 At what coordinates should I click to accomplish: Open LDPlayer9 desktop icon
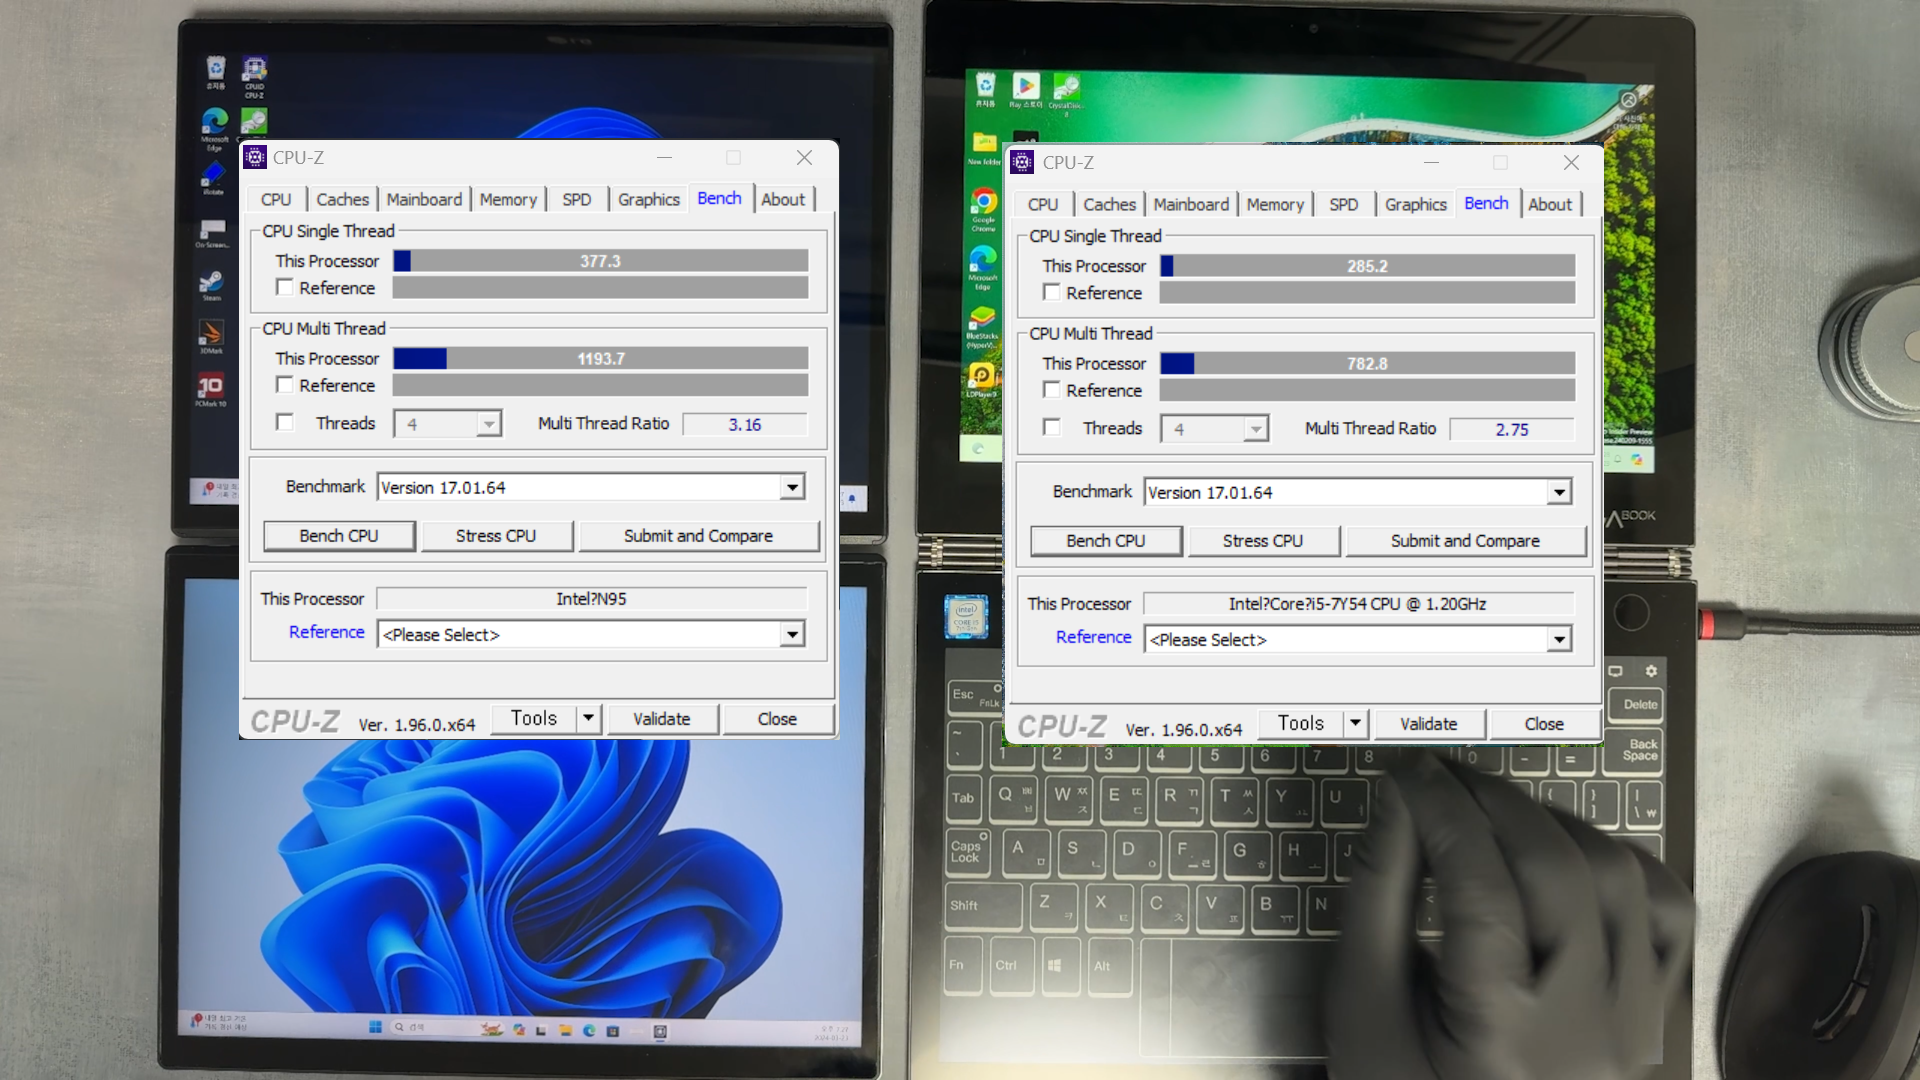981,377
